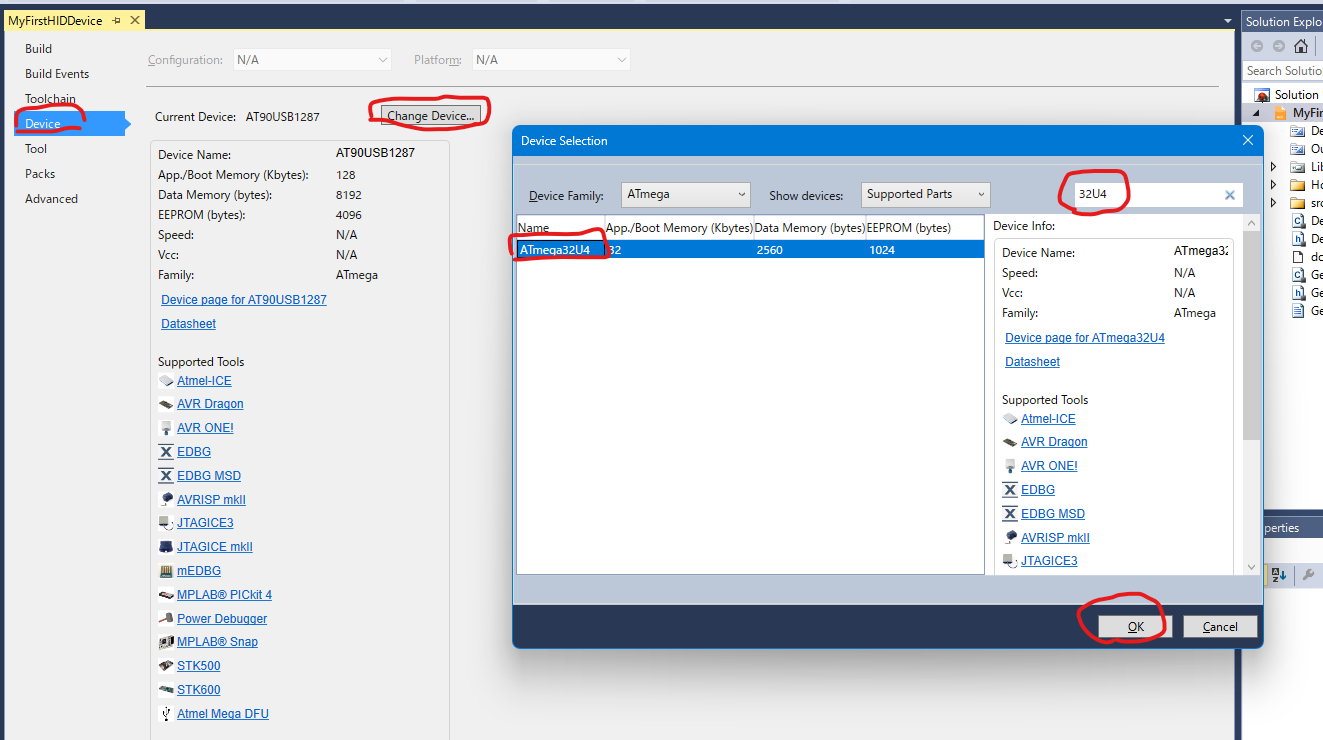Open the EDBG link on the Device page

[x=194, y=452]
